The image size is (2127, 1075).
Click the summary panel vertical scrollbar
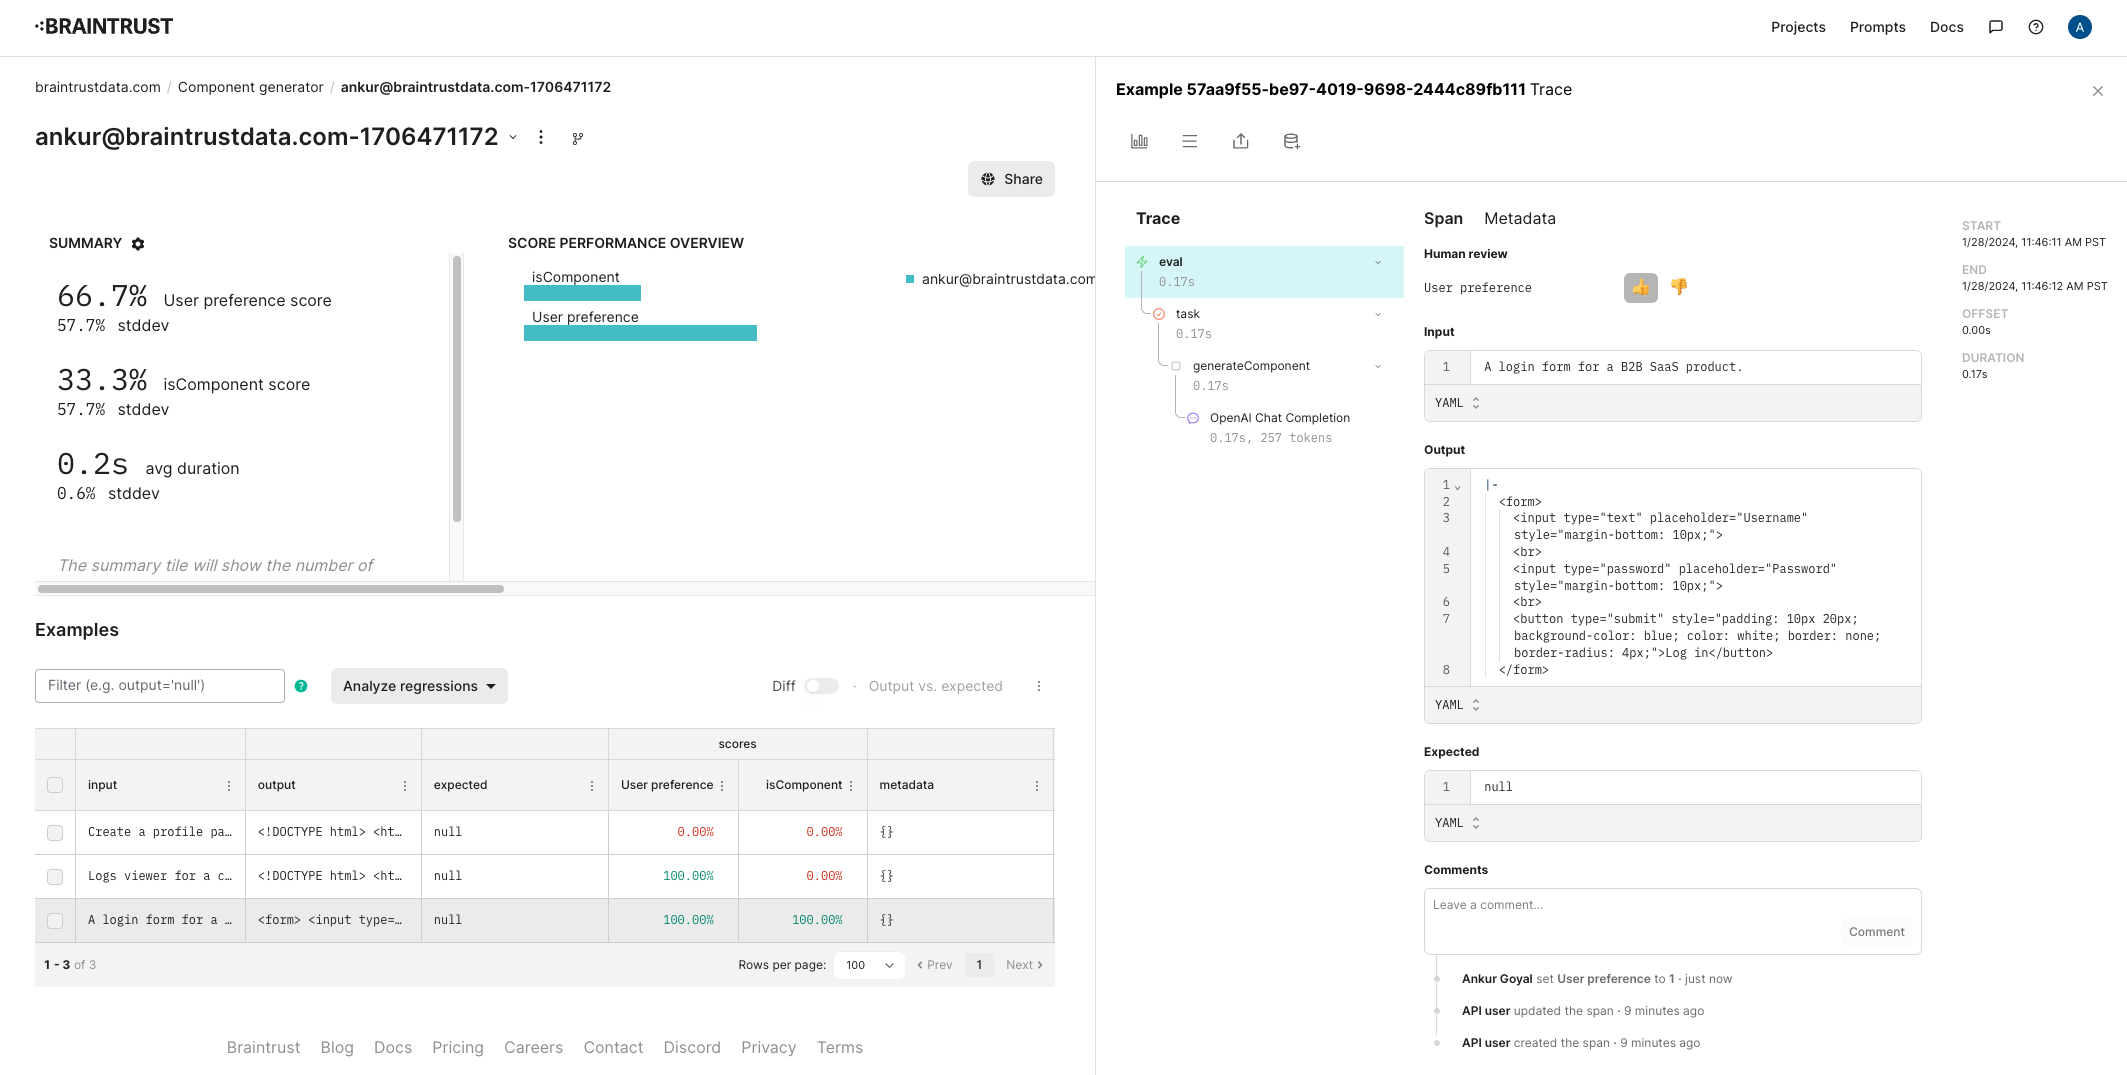point(457,390)
